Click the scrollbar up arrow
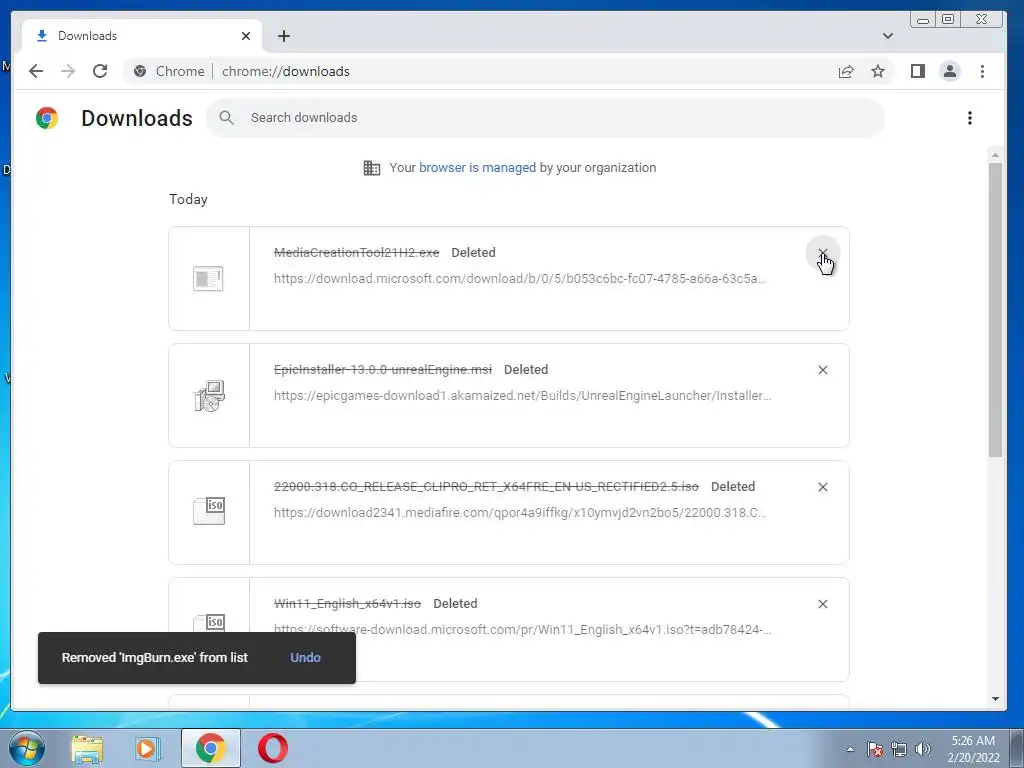 (x=995, y=155)
